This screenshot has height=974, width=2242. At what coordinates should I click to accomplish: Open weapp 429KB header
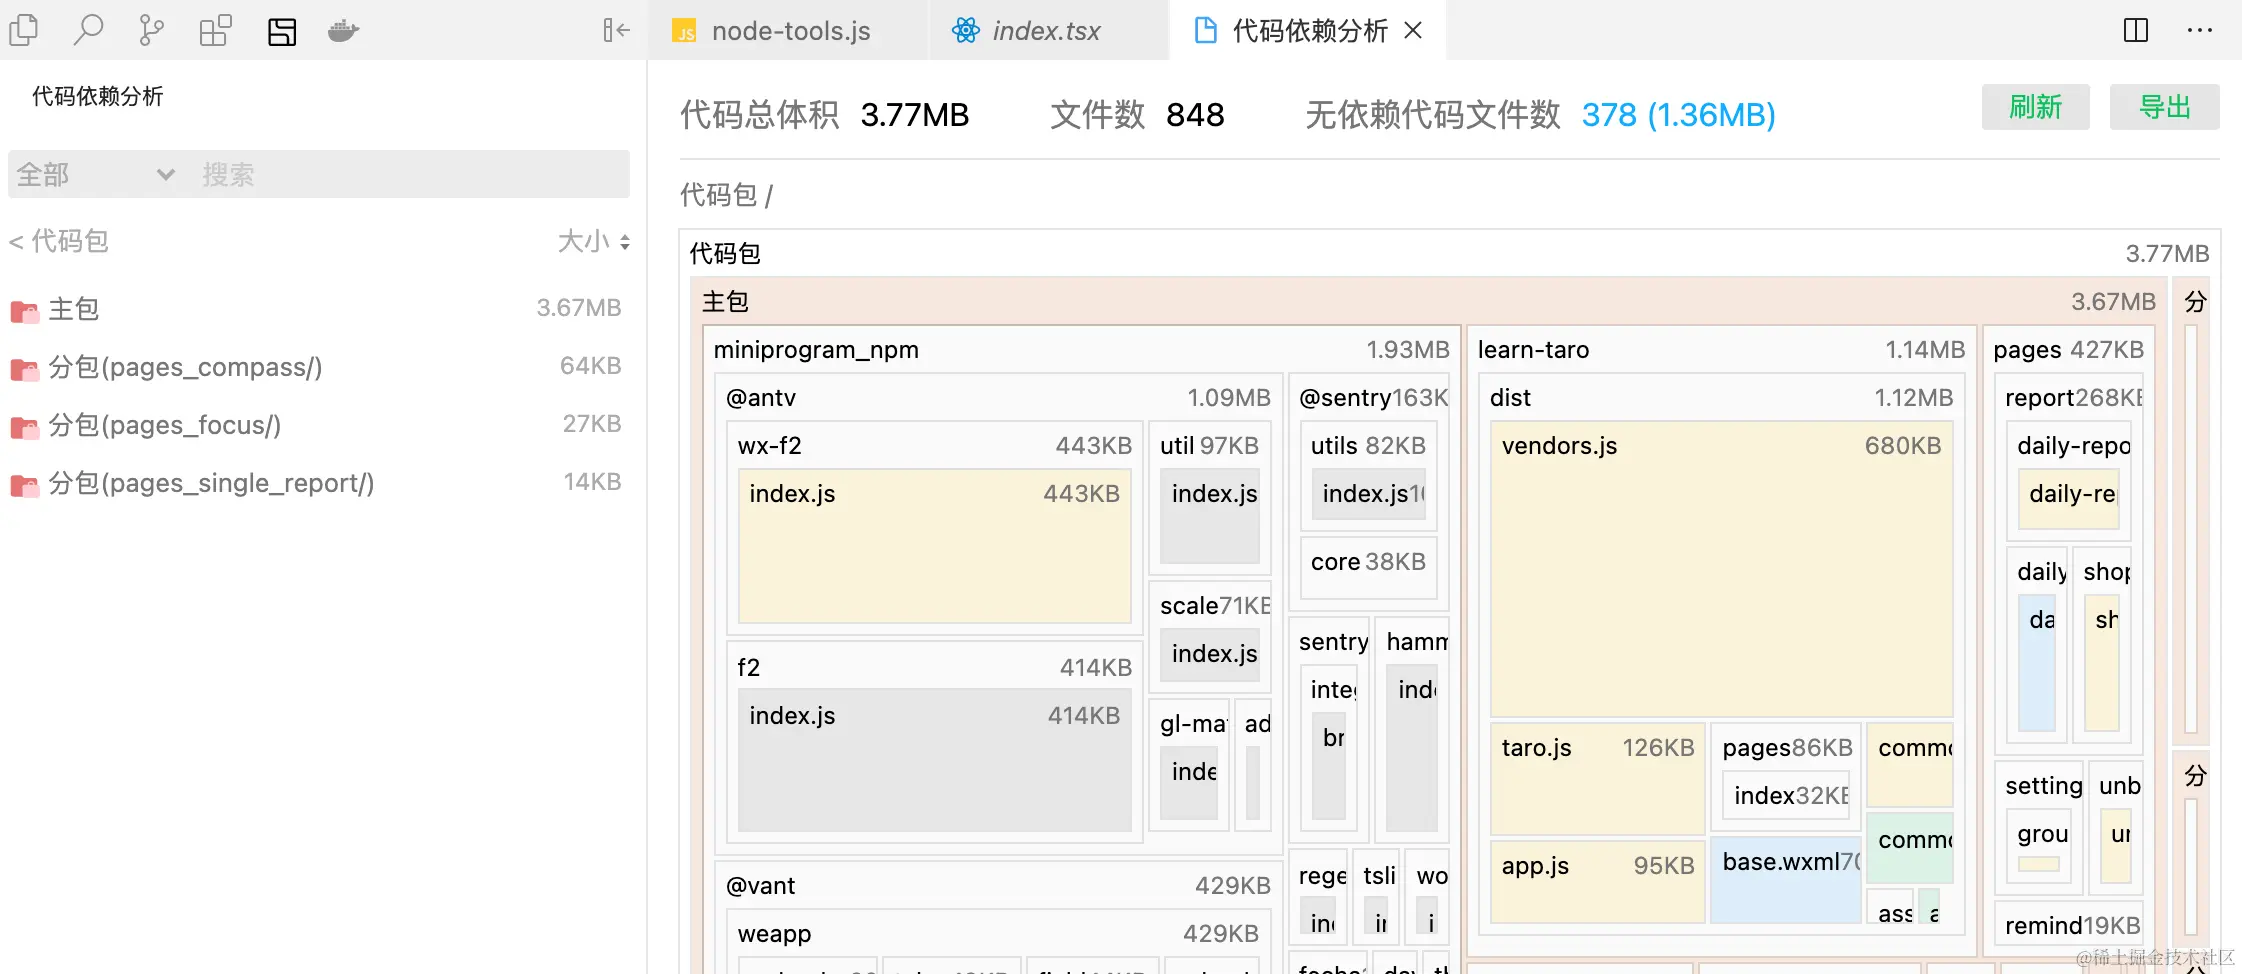(x=998, y=933)
